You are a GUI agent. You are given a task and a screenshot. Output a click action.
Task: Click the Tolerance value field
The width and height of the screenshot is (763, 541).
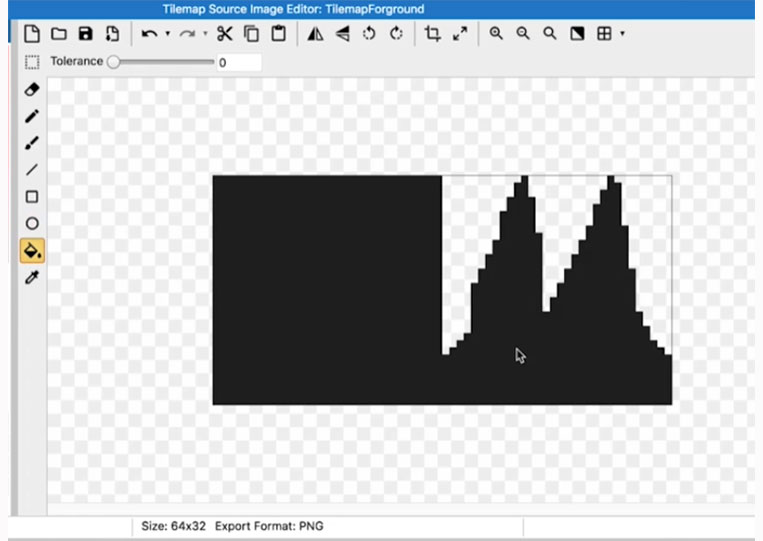coord(239,62)
